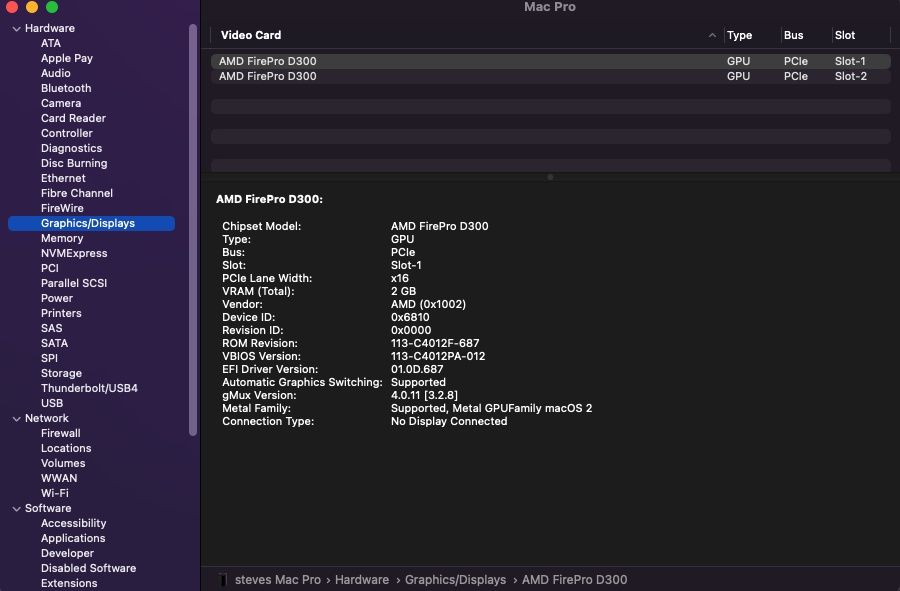Click the split-pane divider handle dot
The image size is (900, 591).
[550, 177]
